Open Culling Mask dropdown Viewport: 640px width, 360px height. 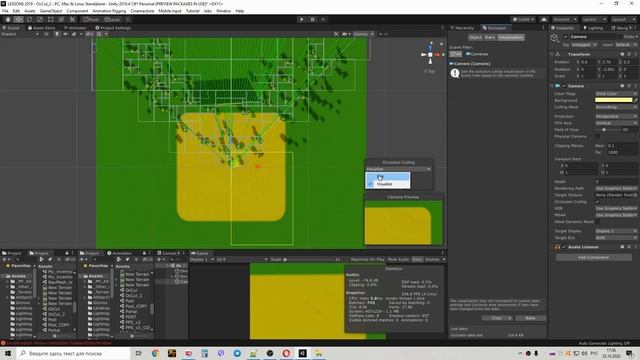[616, 107]
